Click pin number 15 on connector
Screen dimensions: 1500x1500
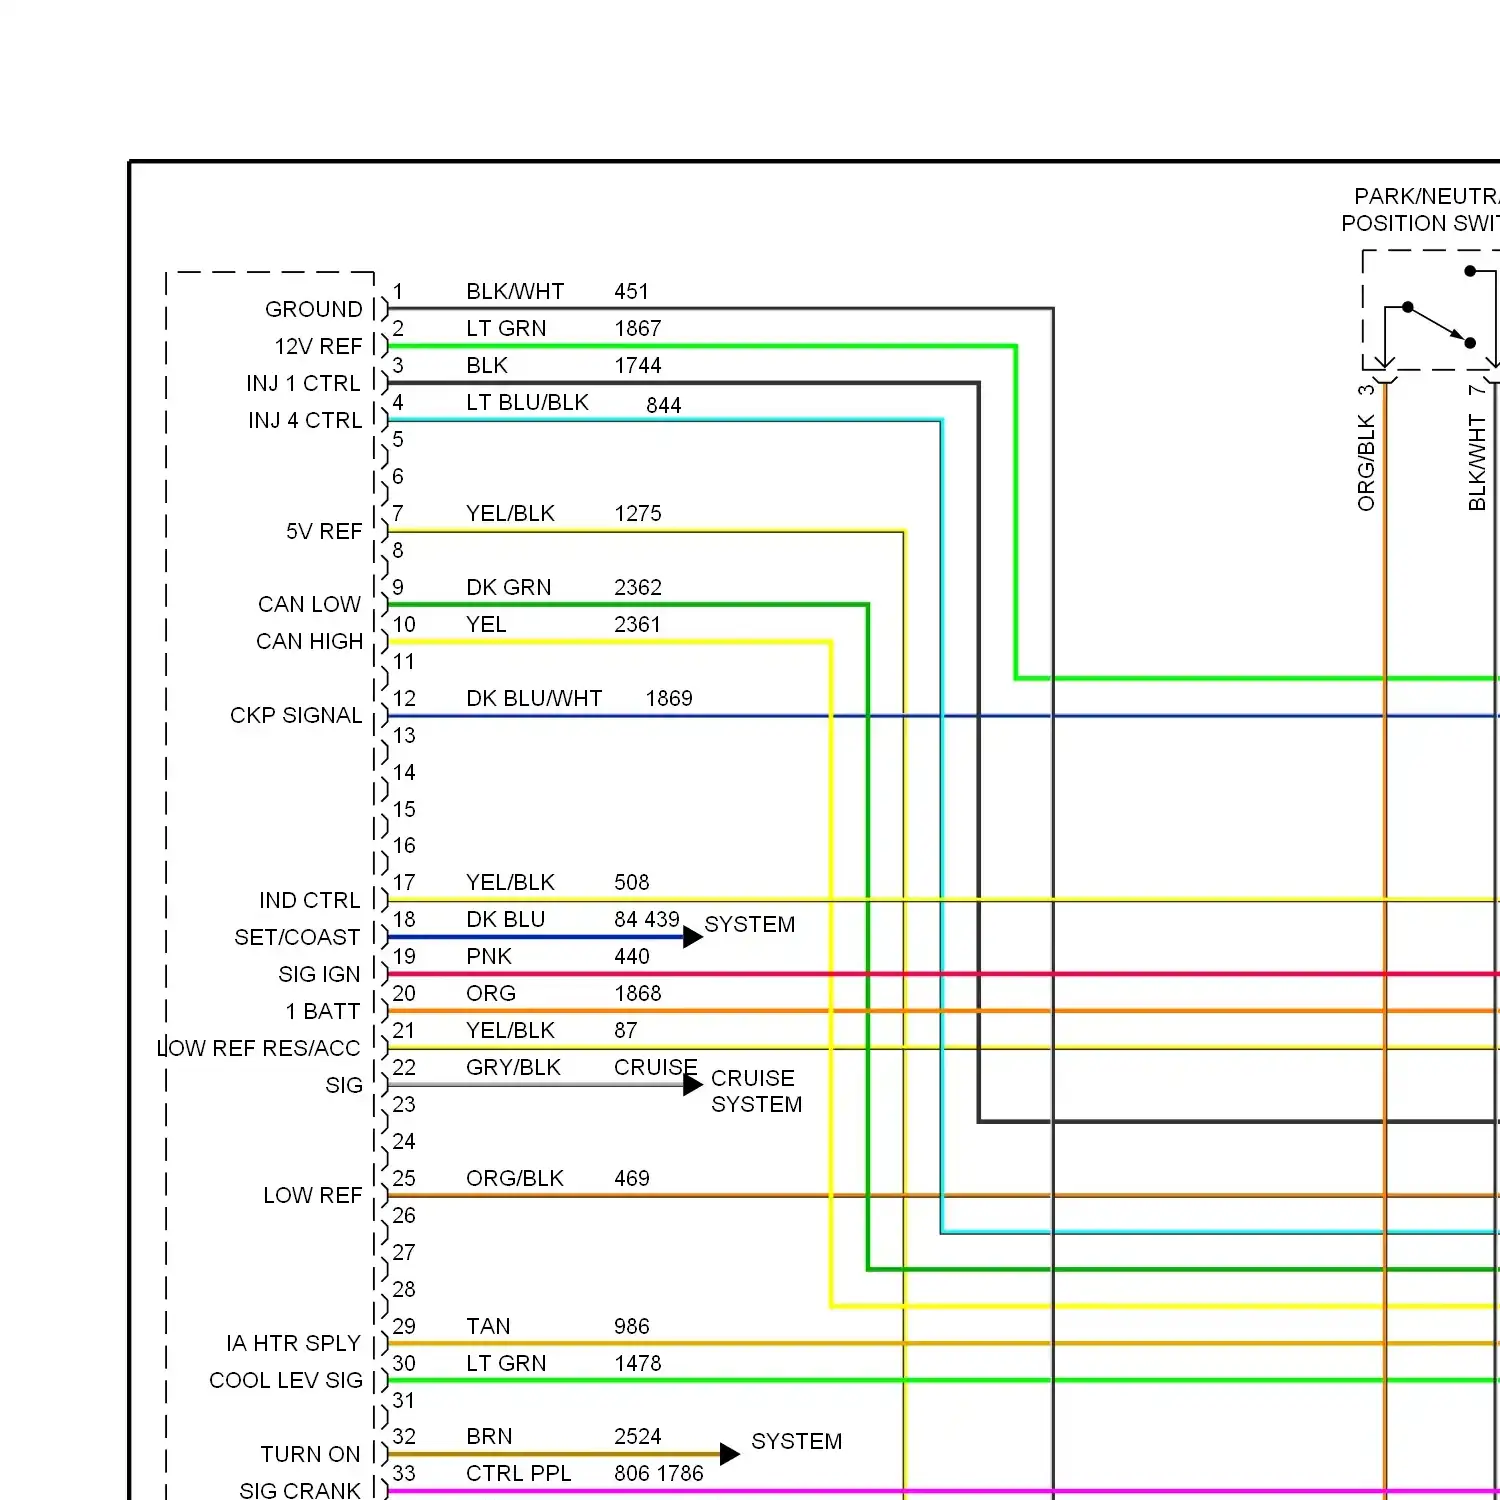pyautogui.click(x=404, y=809)
